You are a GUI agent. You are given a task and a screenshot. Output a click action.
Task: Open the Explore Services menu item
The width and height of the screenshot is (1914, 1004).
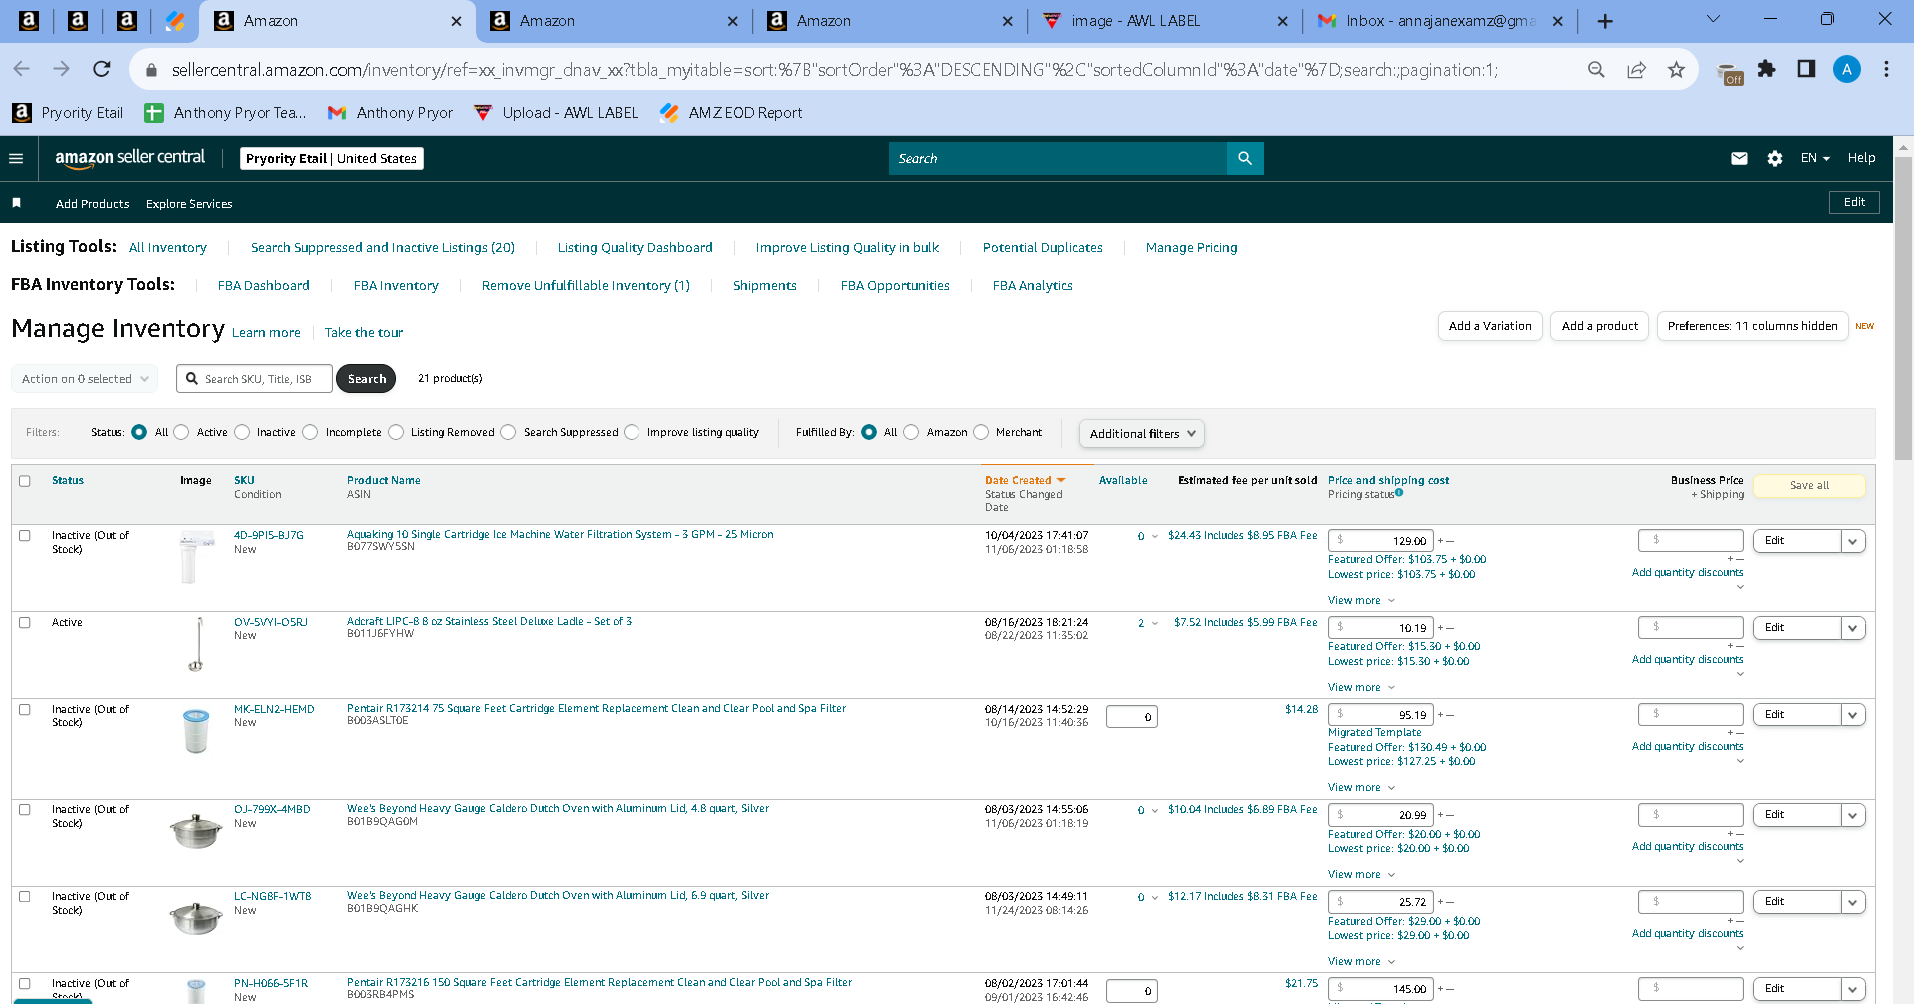tap(189, 204)
